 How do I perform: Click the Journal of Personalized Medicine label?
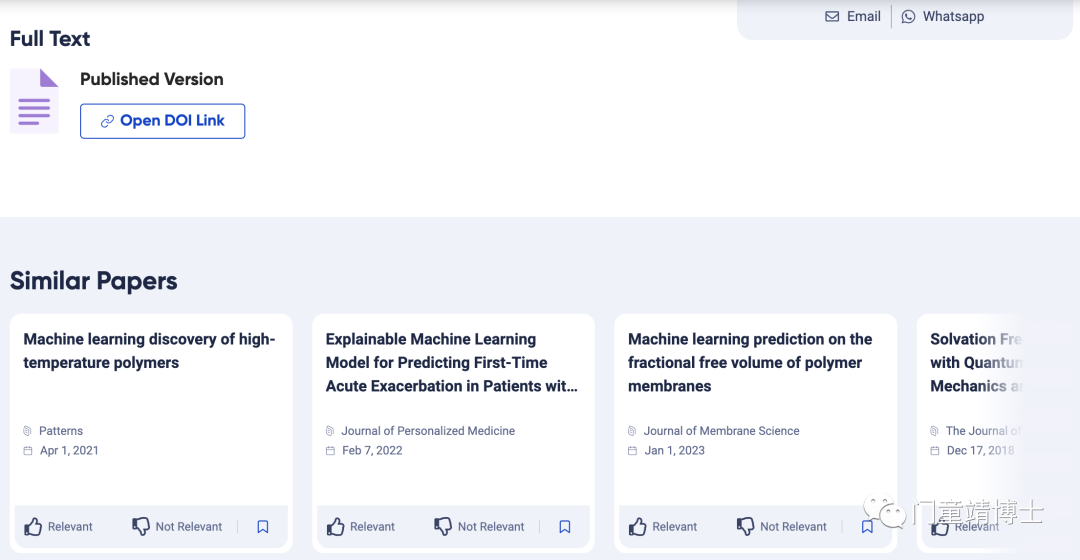click(x=428, y=431)
